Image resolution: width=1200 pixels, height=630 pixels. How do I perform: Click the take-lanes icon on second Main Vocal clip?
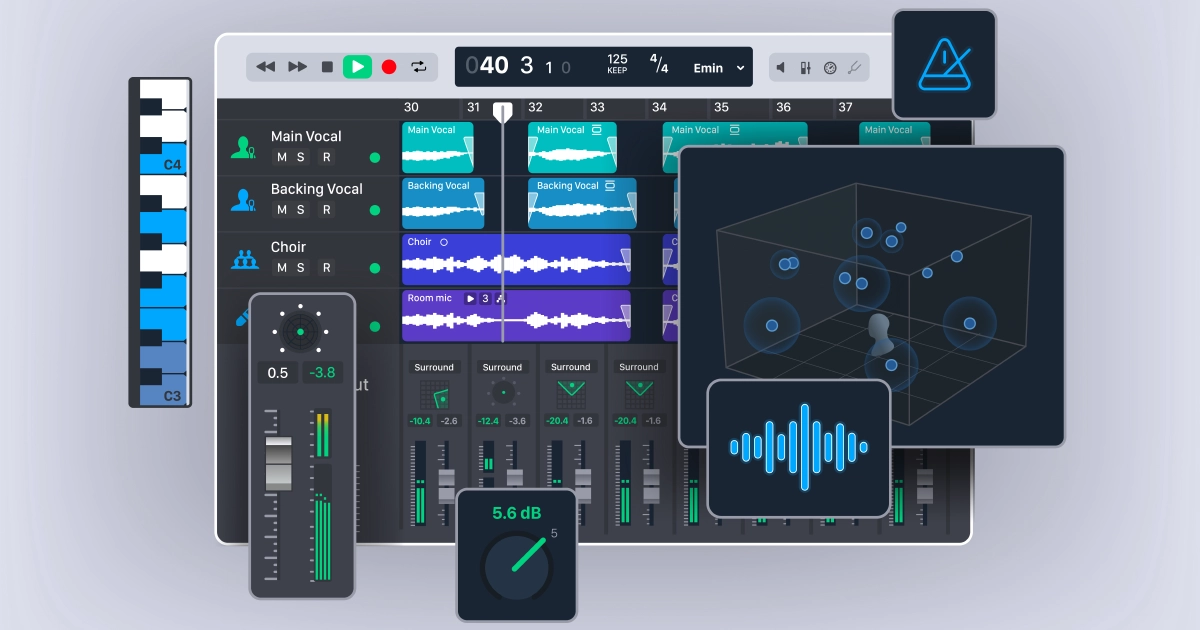596,130
